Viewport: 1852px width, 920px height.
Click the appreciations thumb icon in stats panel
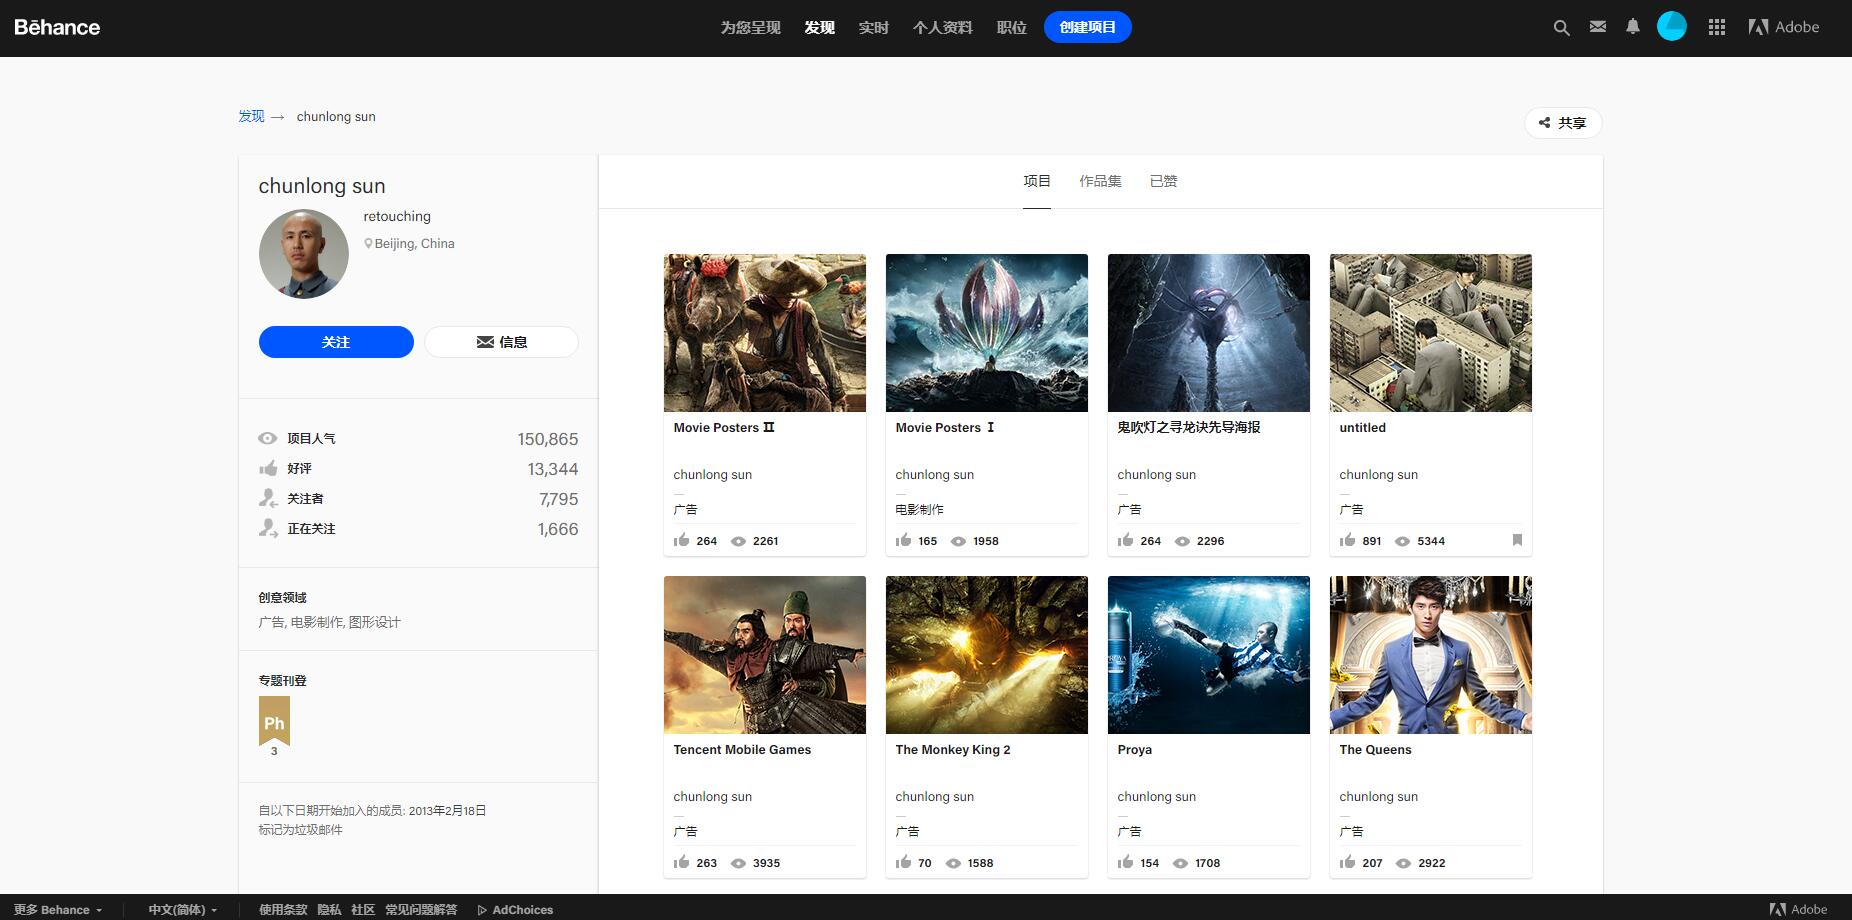(268, 468)
